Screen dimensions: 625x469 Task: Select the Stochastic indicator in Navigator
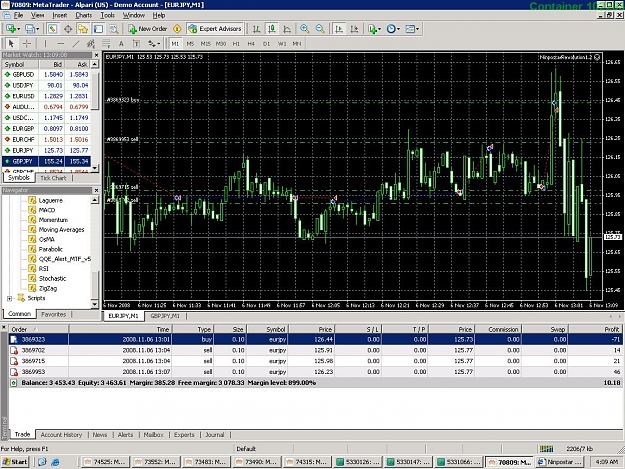point(52,279)
